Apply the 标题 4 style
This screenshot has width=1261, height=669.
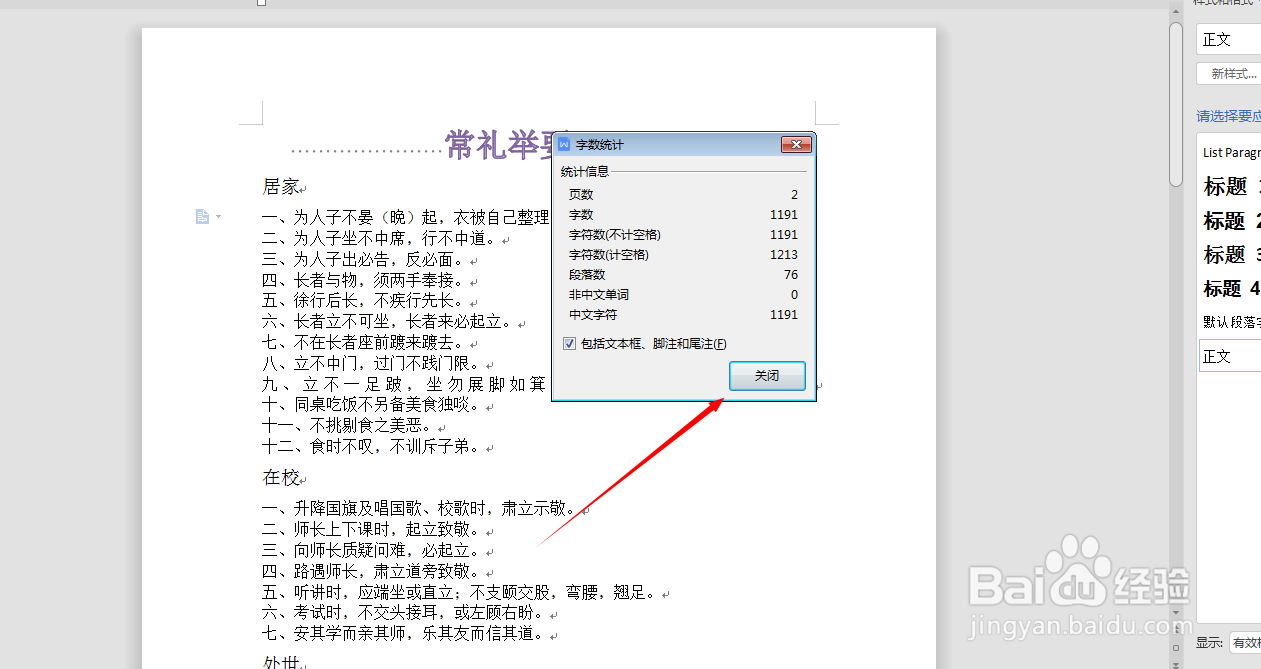[1224, 288]
